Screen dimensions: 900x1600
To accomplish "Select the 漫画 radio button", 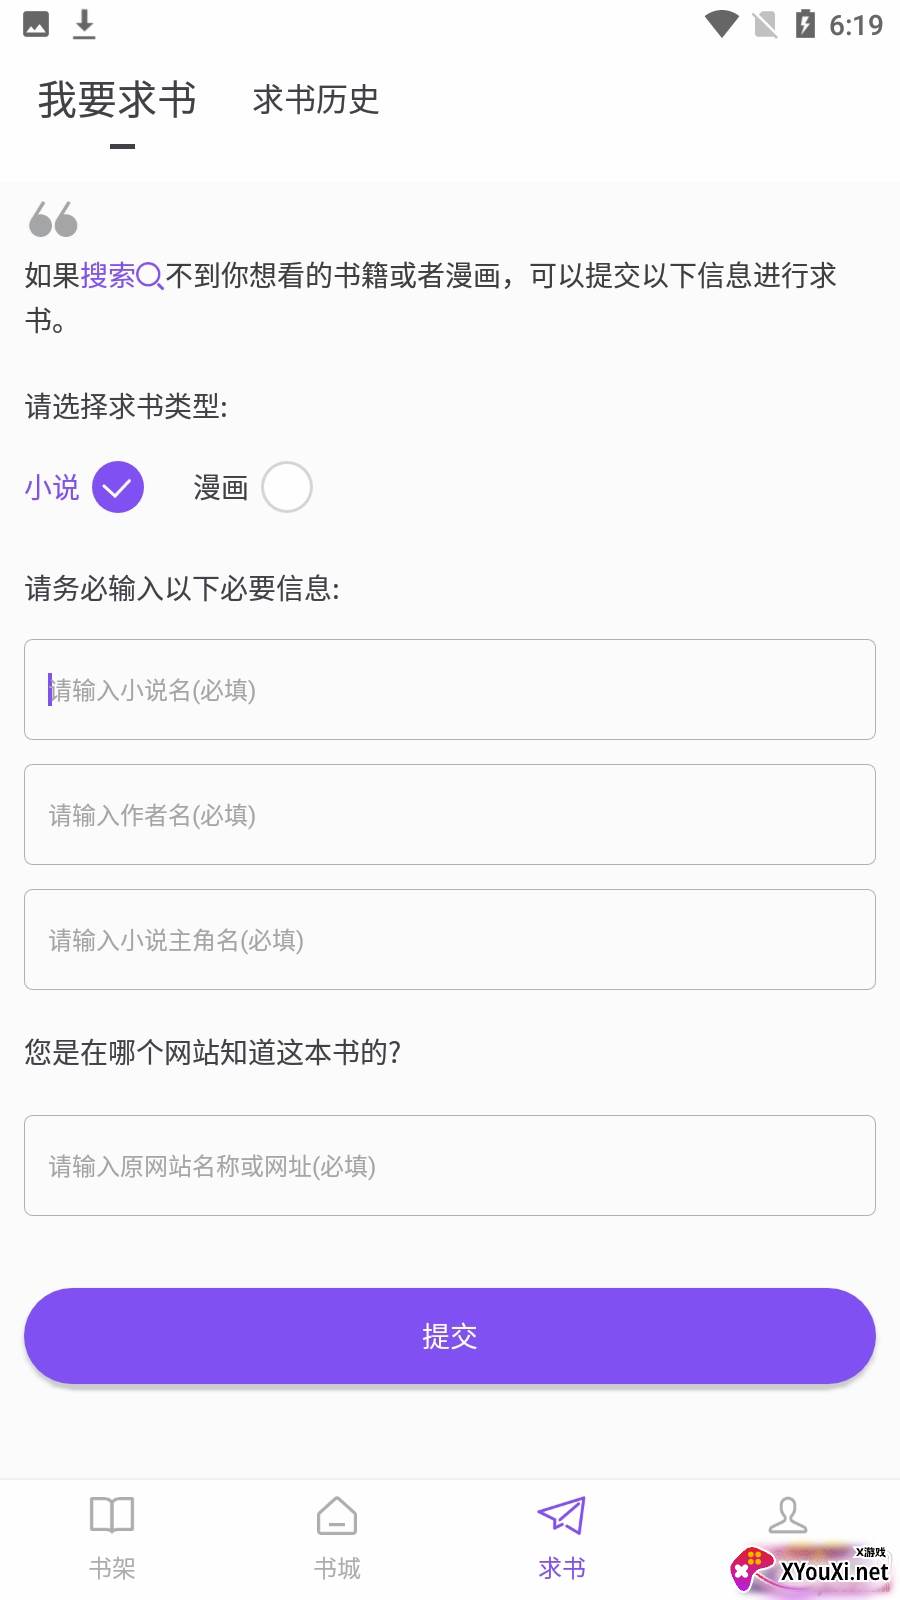I will pyautogui.click(x=287, y=487).
